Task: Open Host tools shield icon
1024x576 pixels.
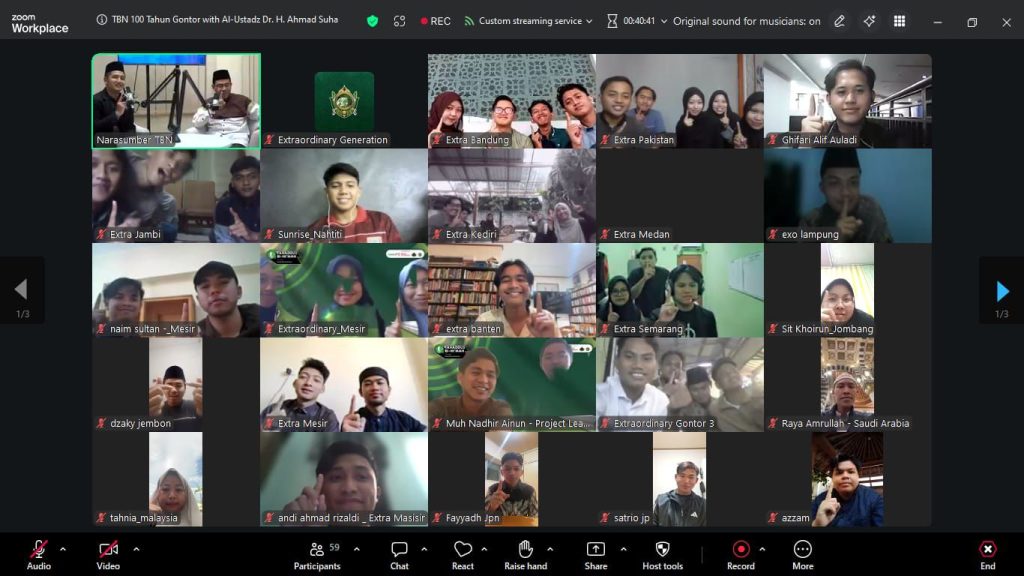Action: coord(662,553)
